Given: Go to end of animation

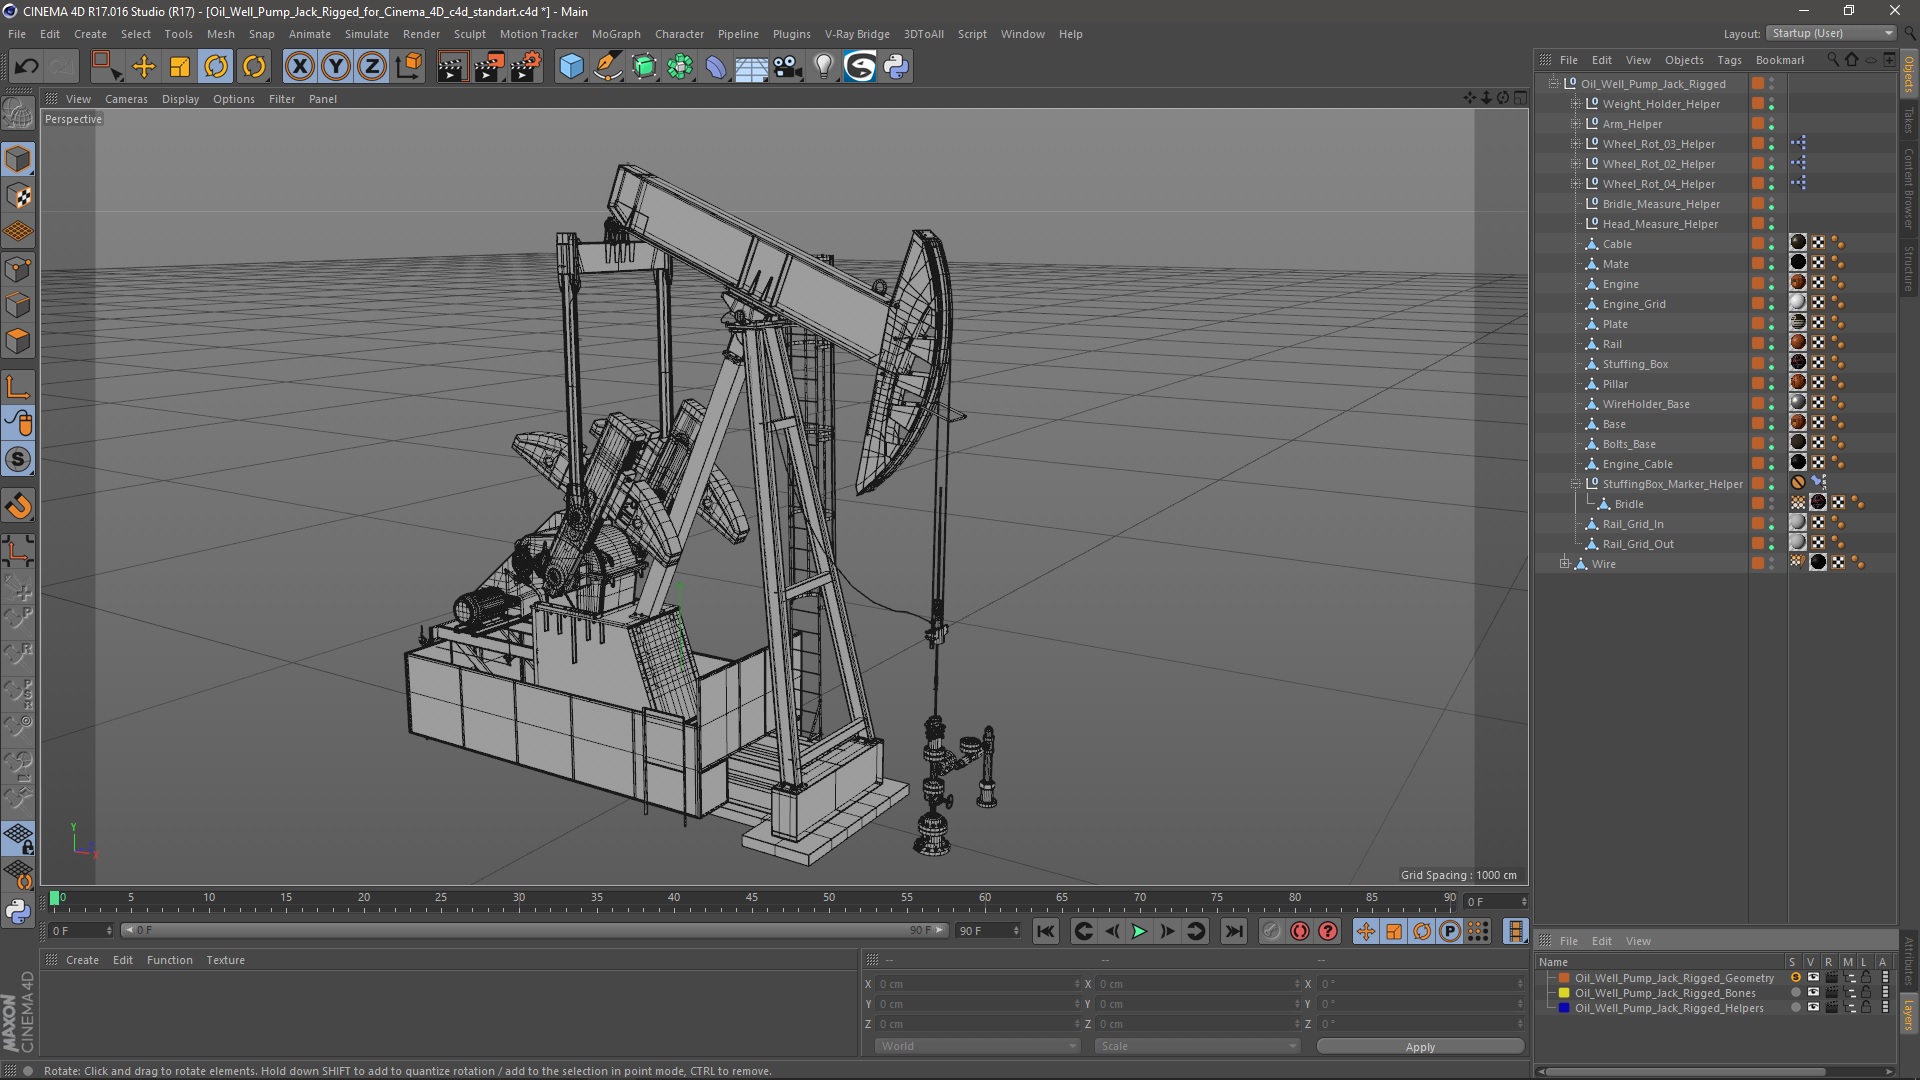Looking at the screenshot, I should pyautogui.click(x=1234, y=931).
